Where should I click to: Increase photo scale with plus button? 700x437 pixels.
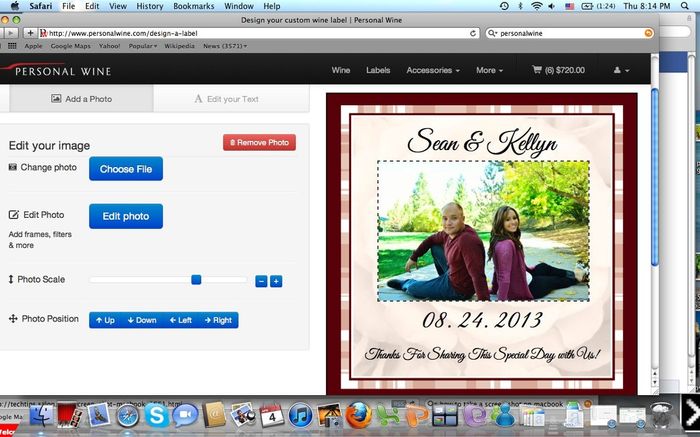[276, 282]
